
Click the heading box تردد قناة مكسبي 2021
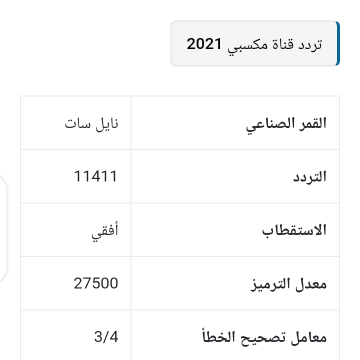255,44
